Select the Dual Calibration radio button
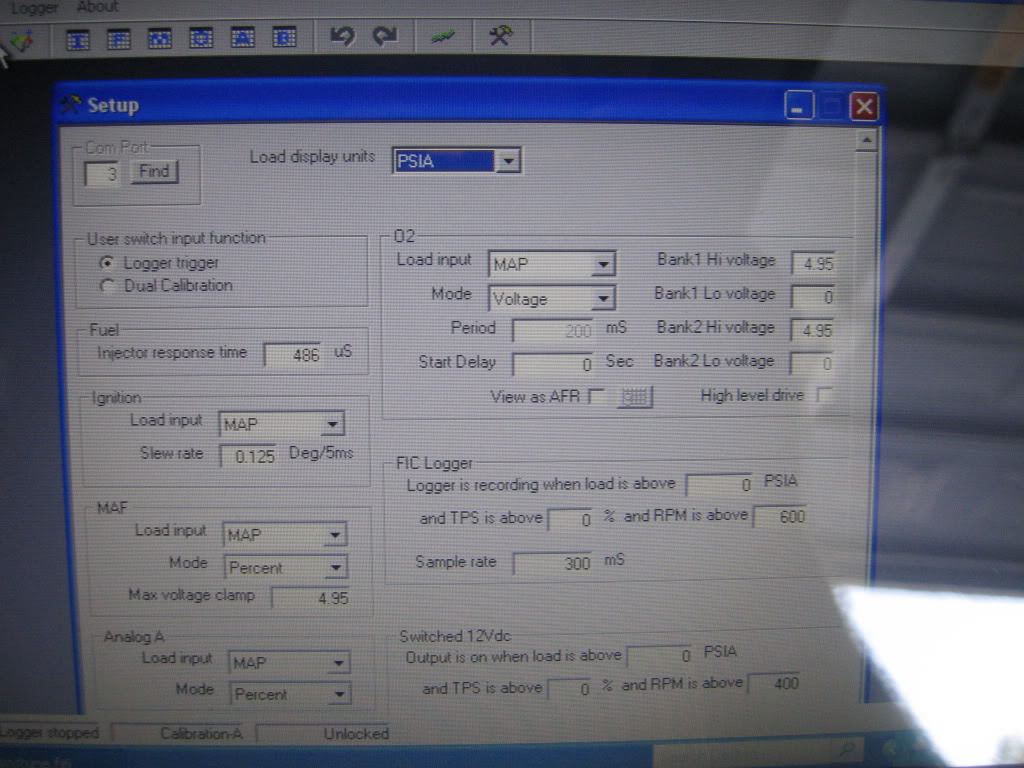Image resolution: width=1024 pixels, height=768 pixels. tap(106, 285)
